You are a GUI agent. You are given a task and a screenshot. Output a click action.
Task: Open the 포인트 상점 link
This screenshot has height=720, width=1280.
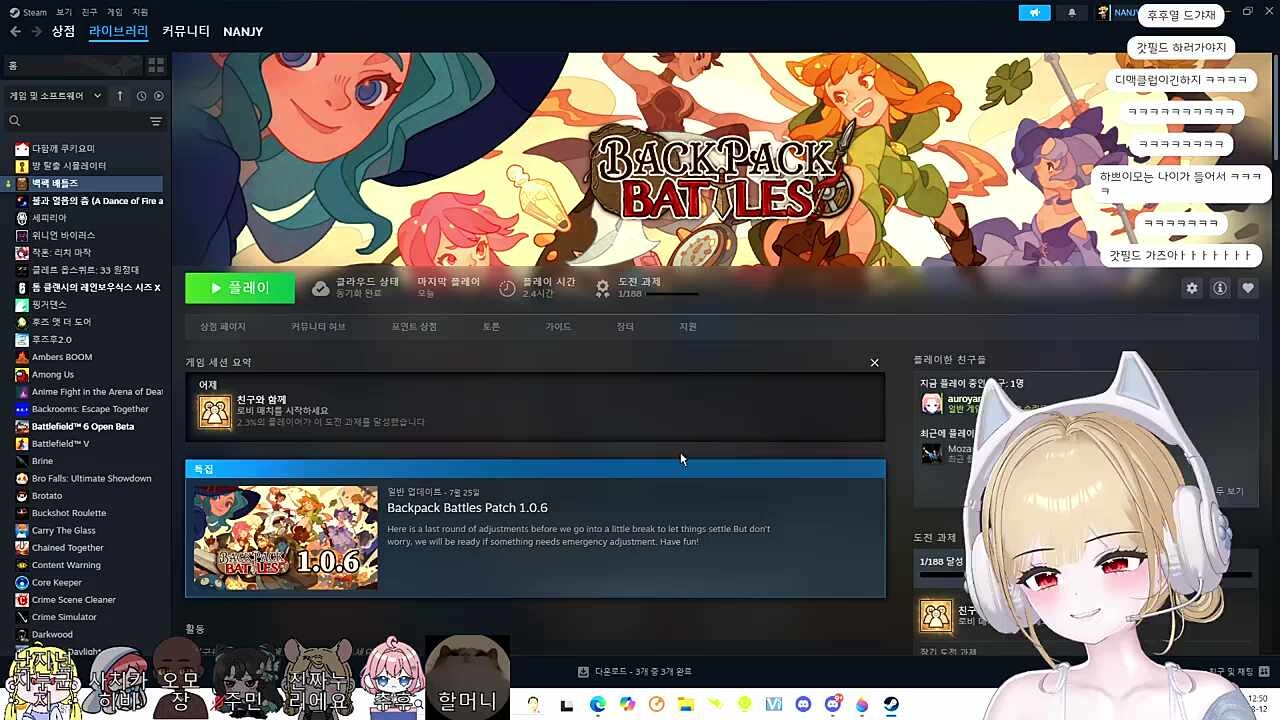pyautogui.click(x=414, y=327)
